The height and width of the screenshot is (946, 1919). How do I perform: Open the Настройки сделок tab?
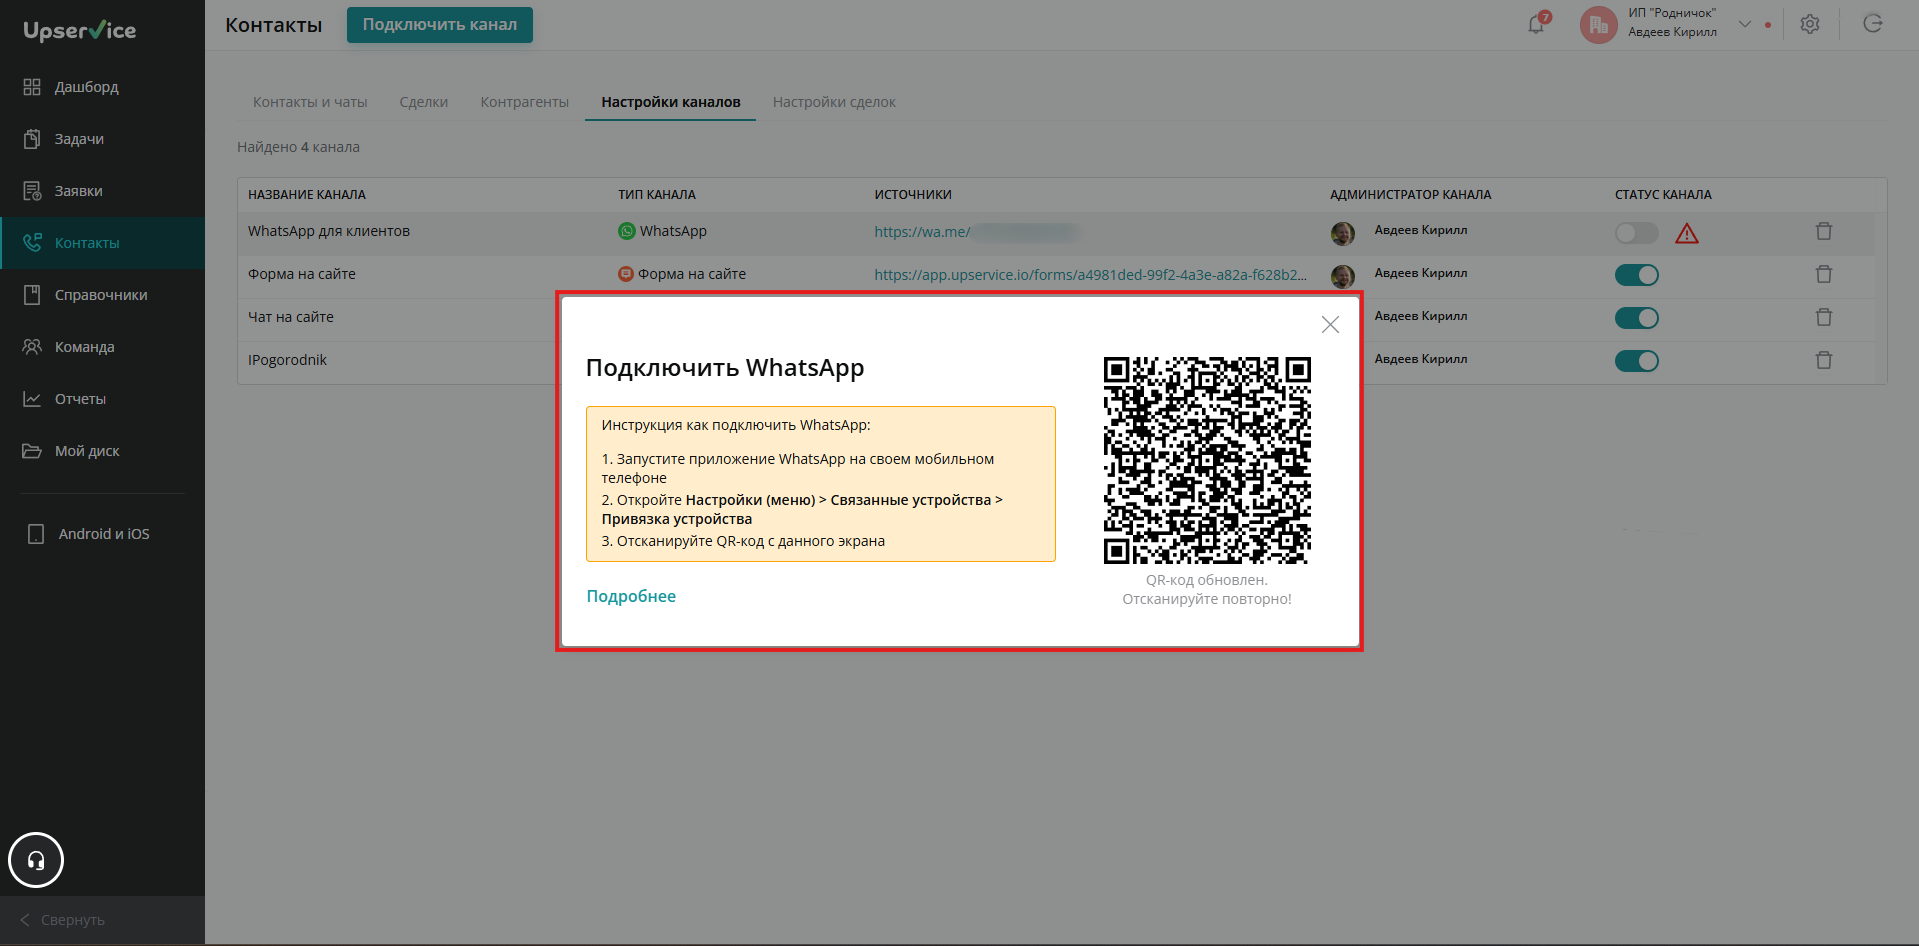pyautogui.click(x=834, y=102)
